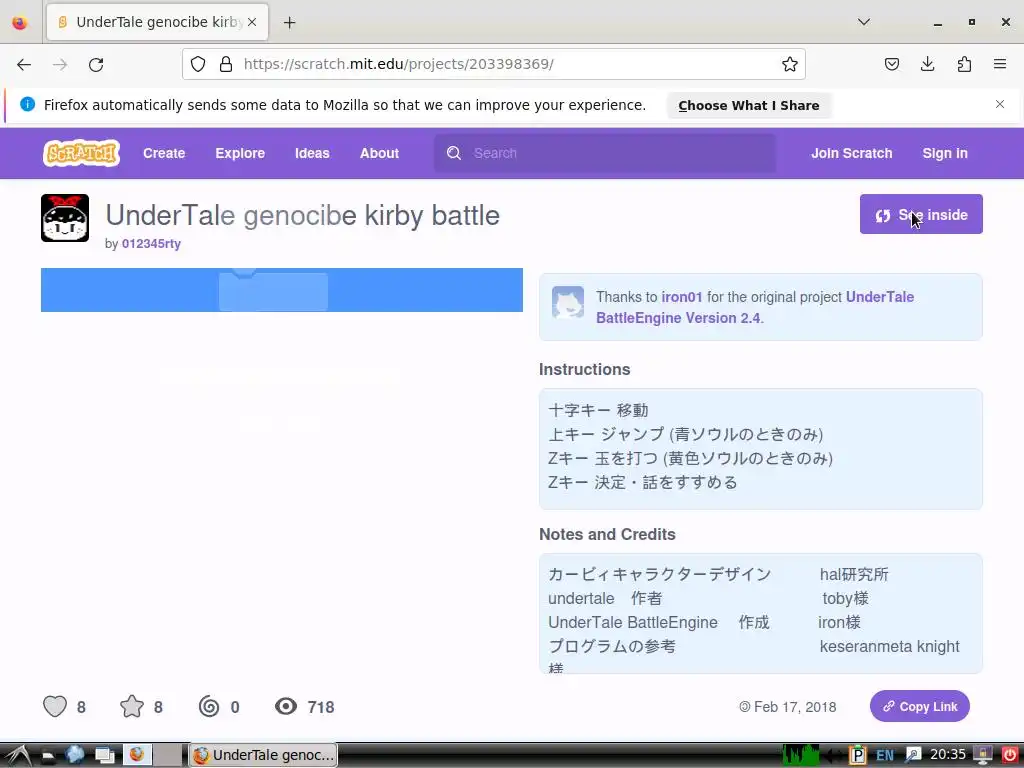Open the Create menu item
The width and height of the screenshot is (1024, 768).
(164, 153)
